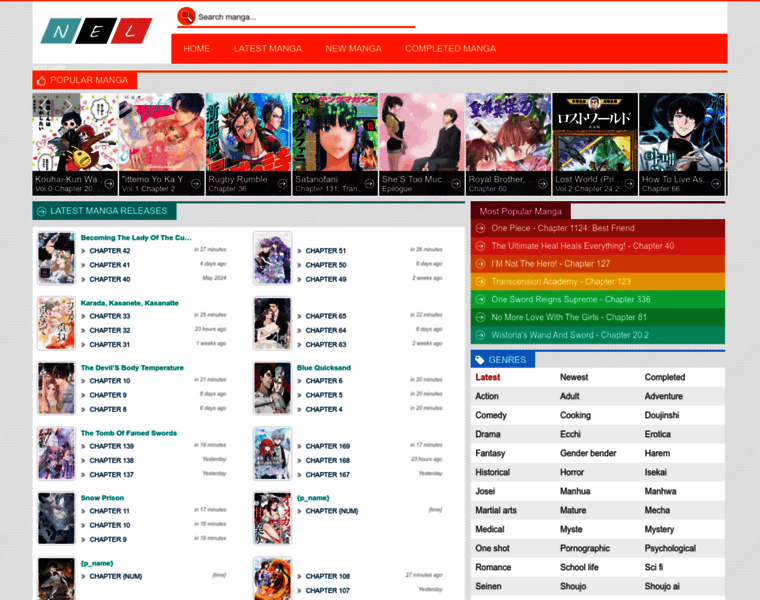Open Chapter 65 link
This screenshot has width=760, height=600.
(326, 316)
